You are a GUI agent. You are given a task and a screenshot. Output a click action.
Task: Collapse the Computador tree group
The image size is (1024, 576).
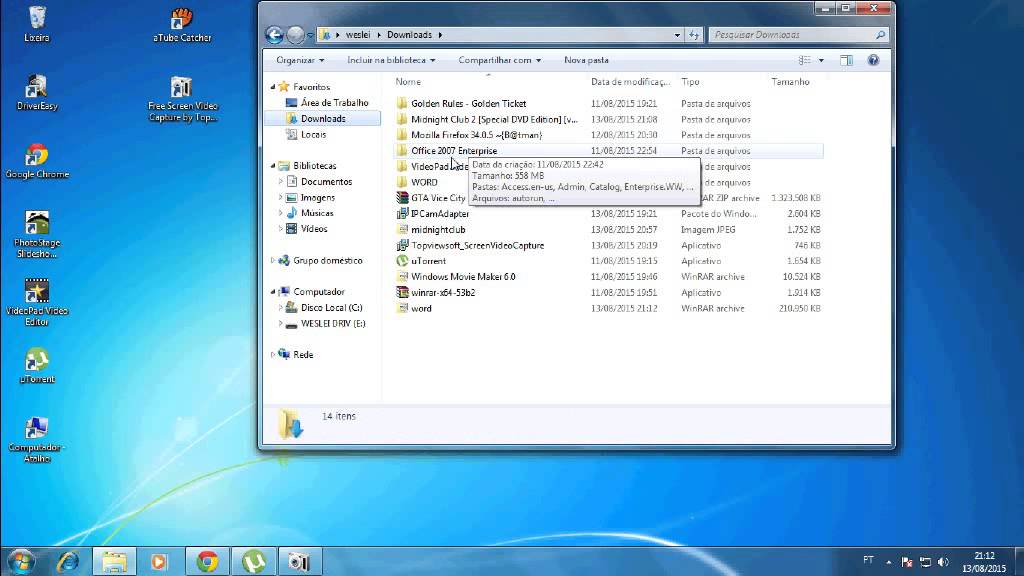click(273, 292)
